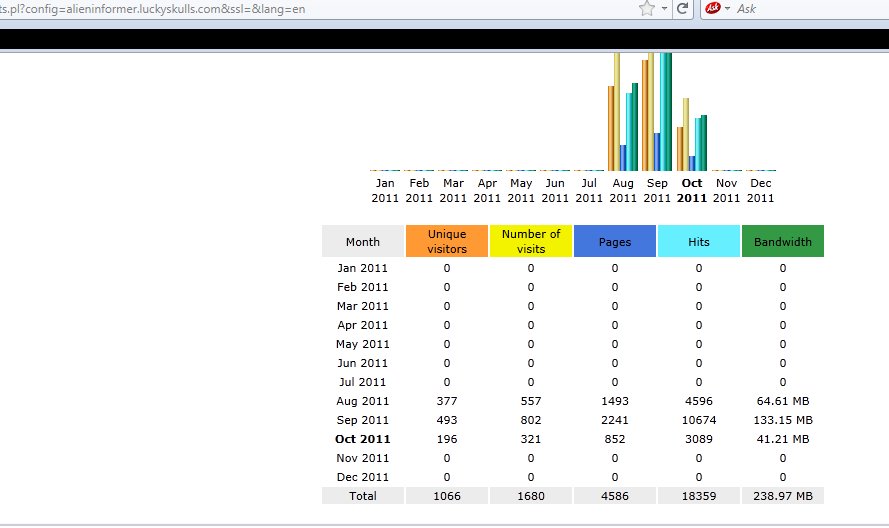
Task: Open the history dropdown next to the star
Action: coord(664,8)
